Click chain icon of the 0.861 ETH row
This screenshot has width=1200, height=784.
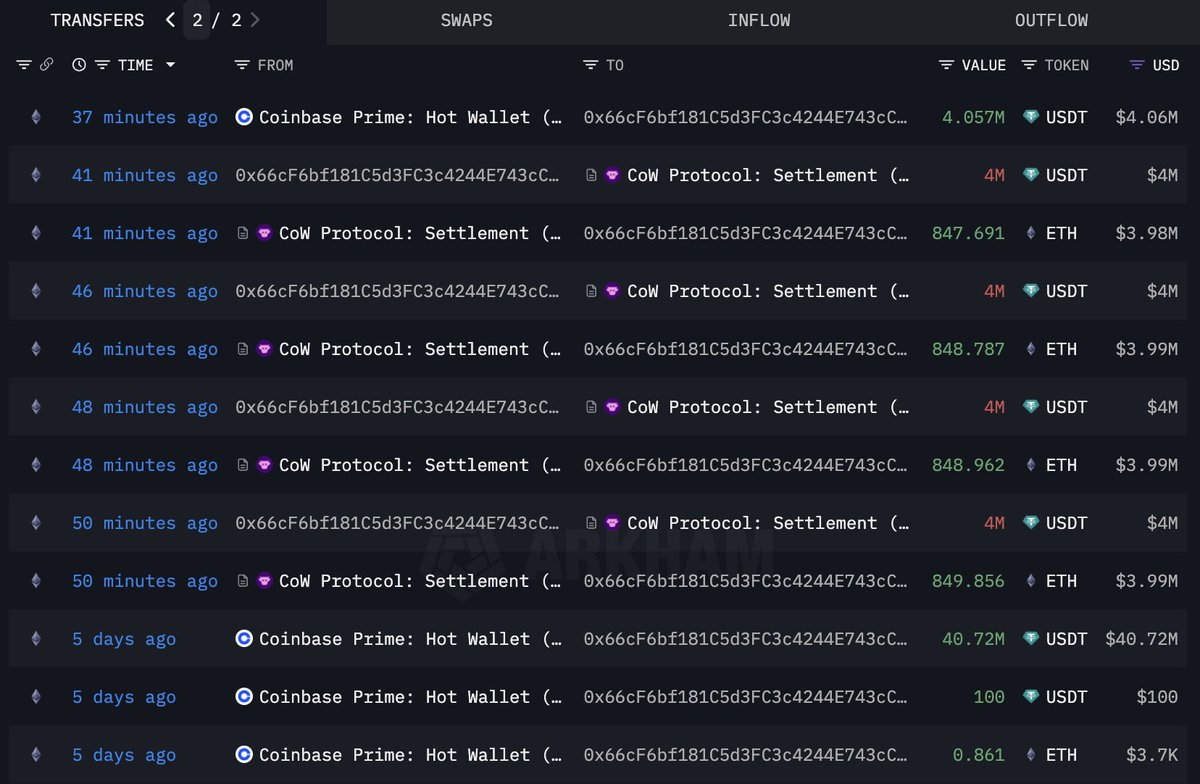click(x=36, y=755)
